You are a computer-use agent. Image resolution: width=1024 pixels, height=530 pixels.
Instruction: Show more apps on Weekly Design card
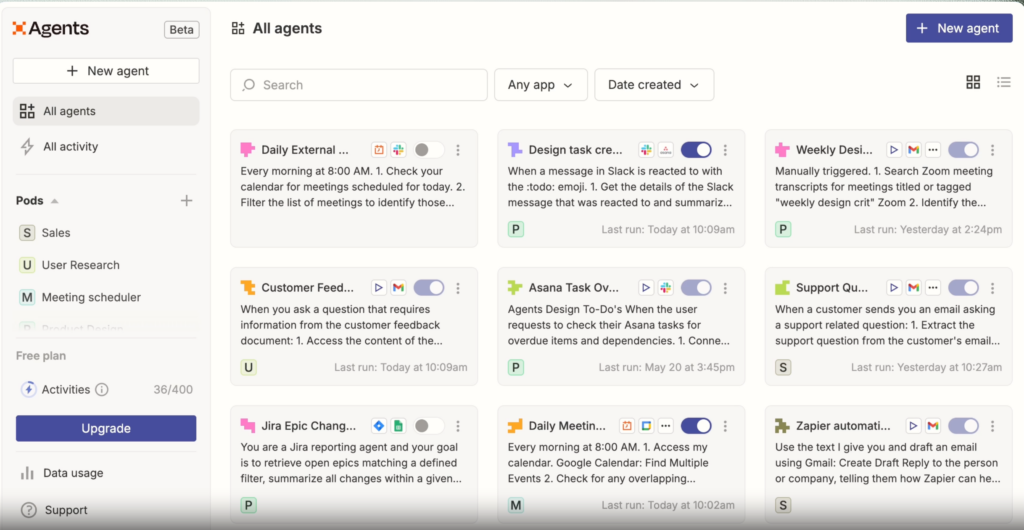point(933,150)
